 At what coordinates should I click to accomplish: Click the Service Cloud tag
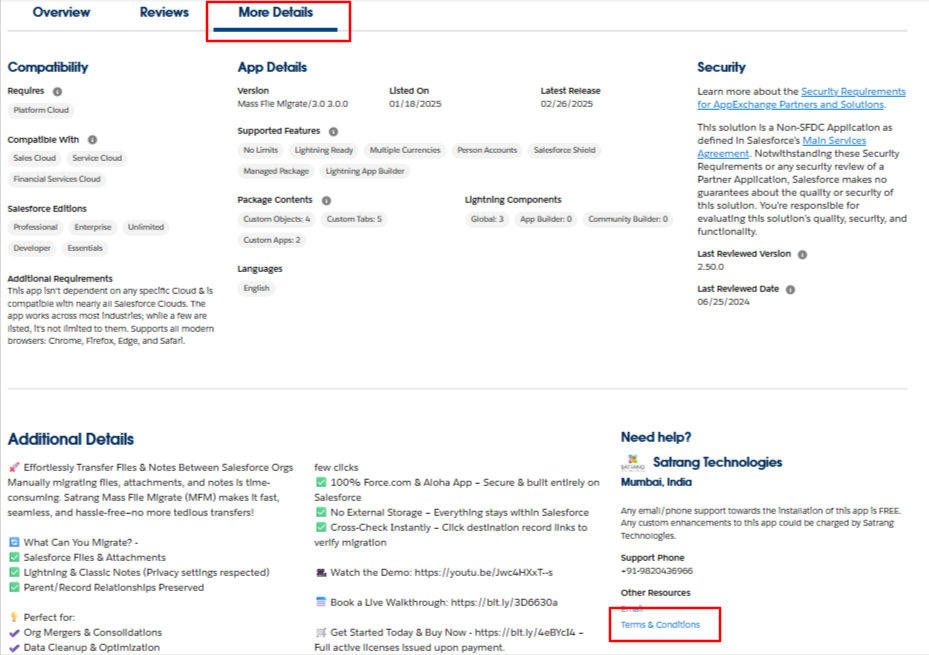(x=97, y=158)
